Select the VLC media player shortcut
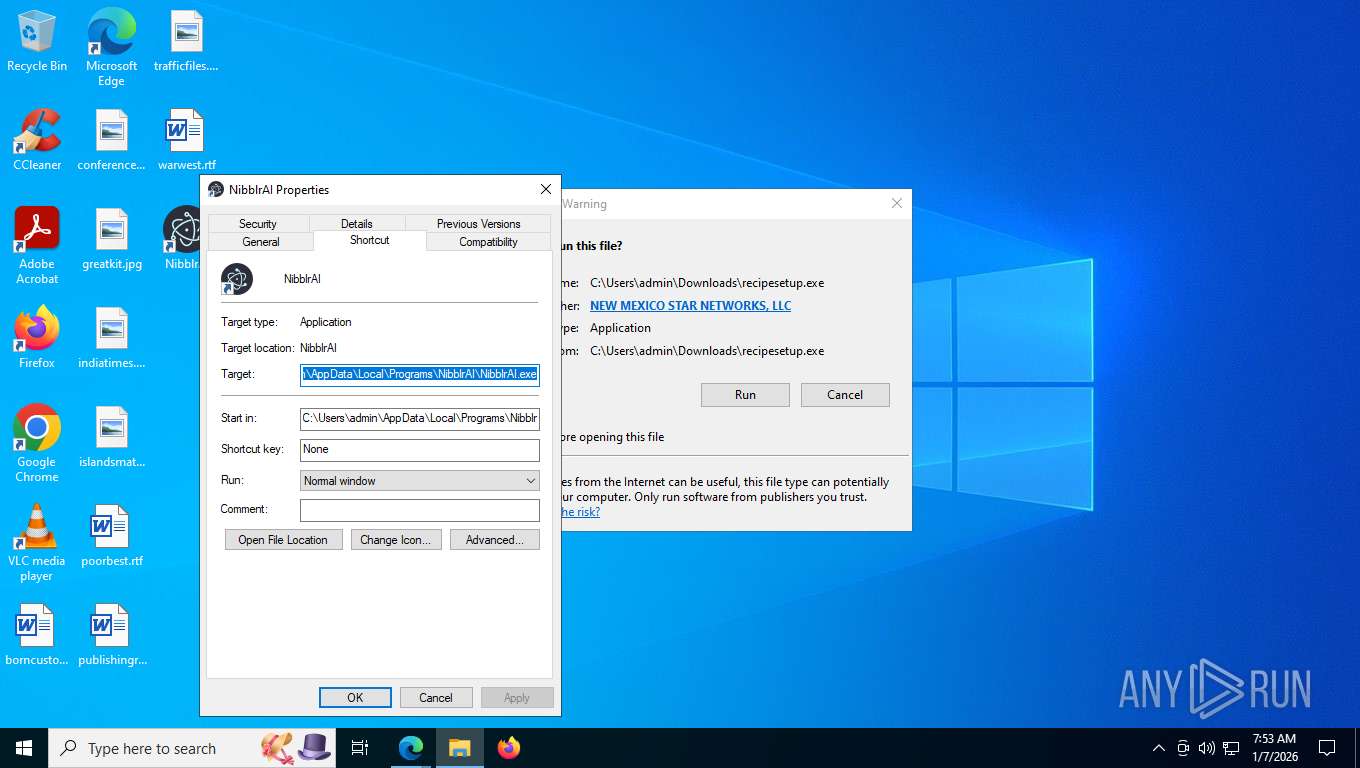The height and width of the screenshot is (768, 1360). [x=37, y=542]
